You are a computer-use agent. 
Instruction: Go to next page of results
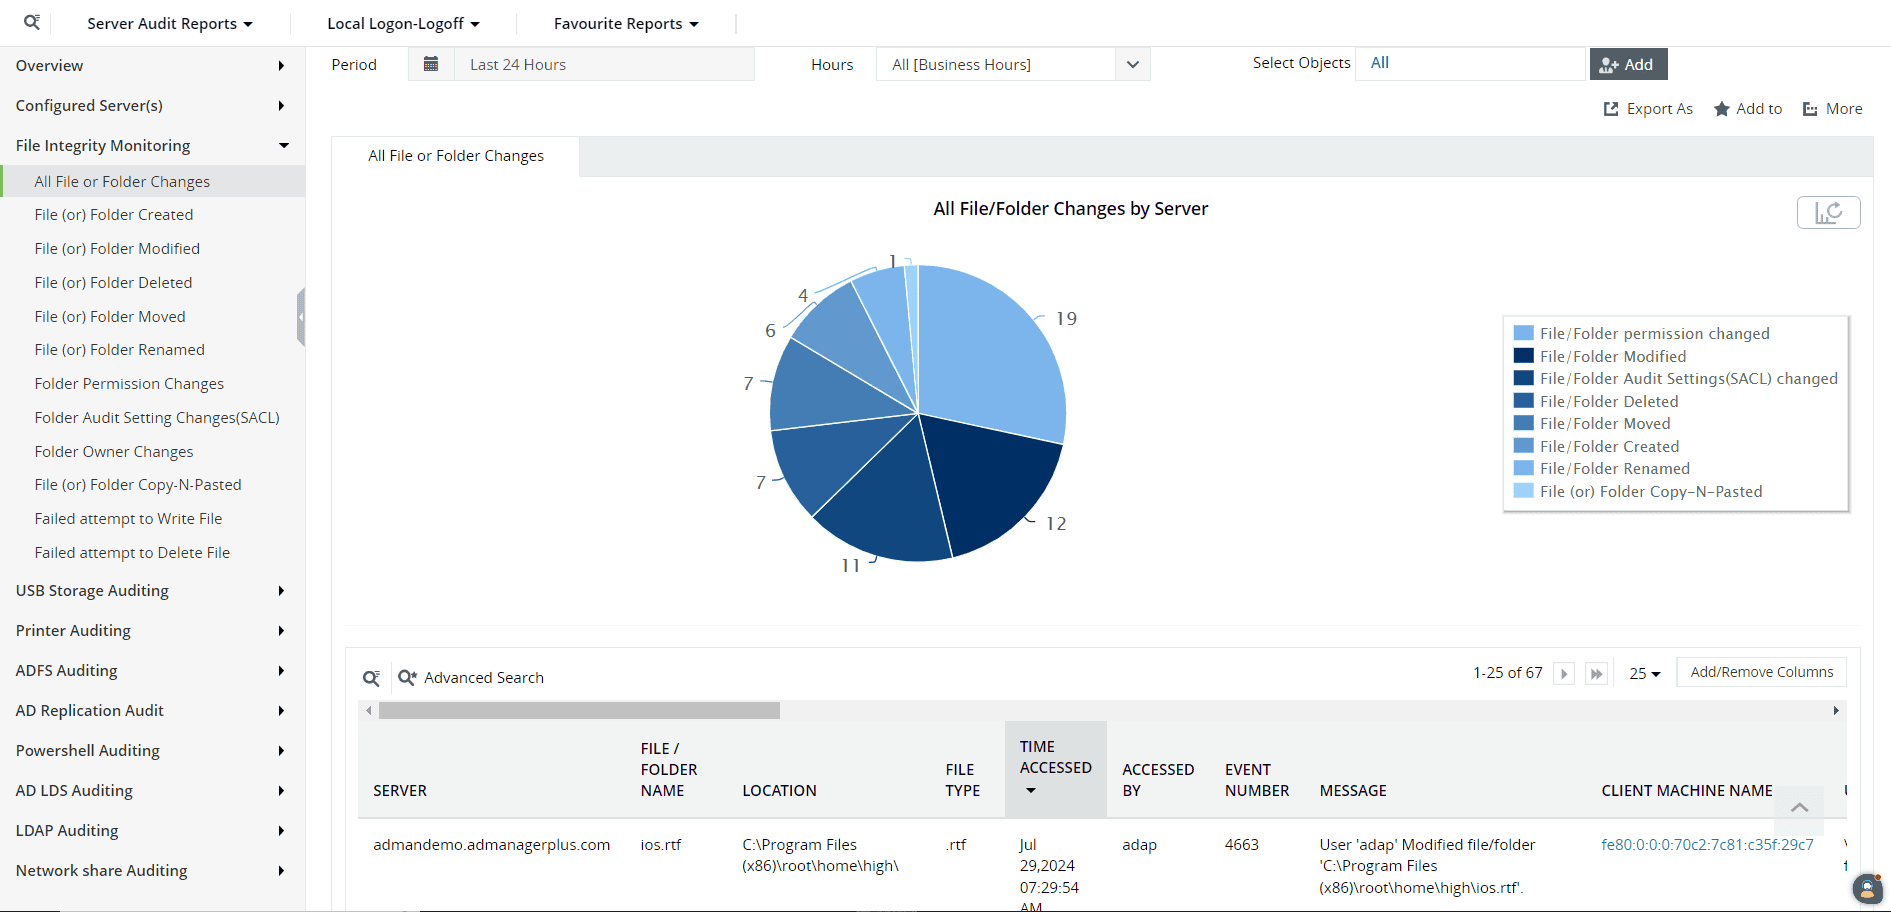[1564, 674]
